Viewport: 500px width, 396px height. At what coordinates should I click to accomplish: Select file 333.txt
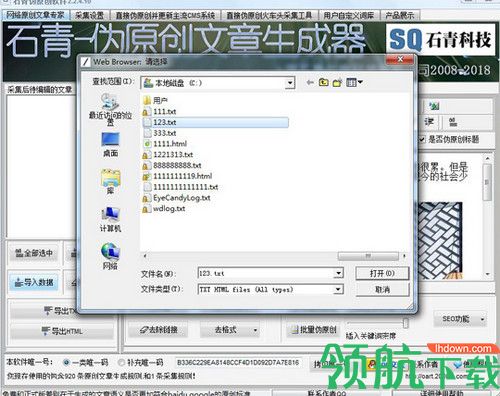pos(160,133)
